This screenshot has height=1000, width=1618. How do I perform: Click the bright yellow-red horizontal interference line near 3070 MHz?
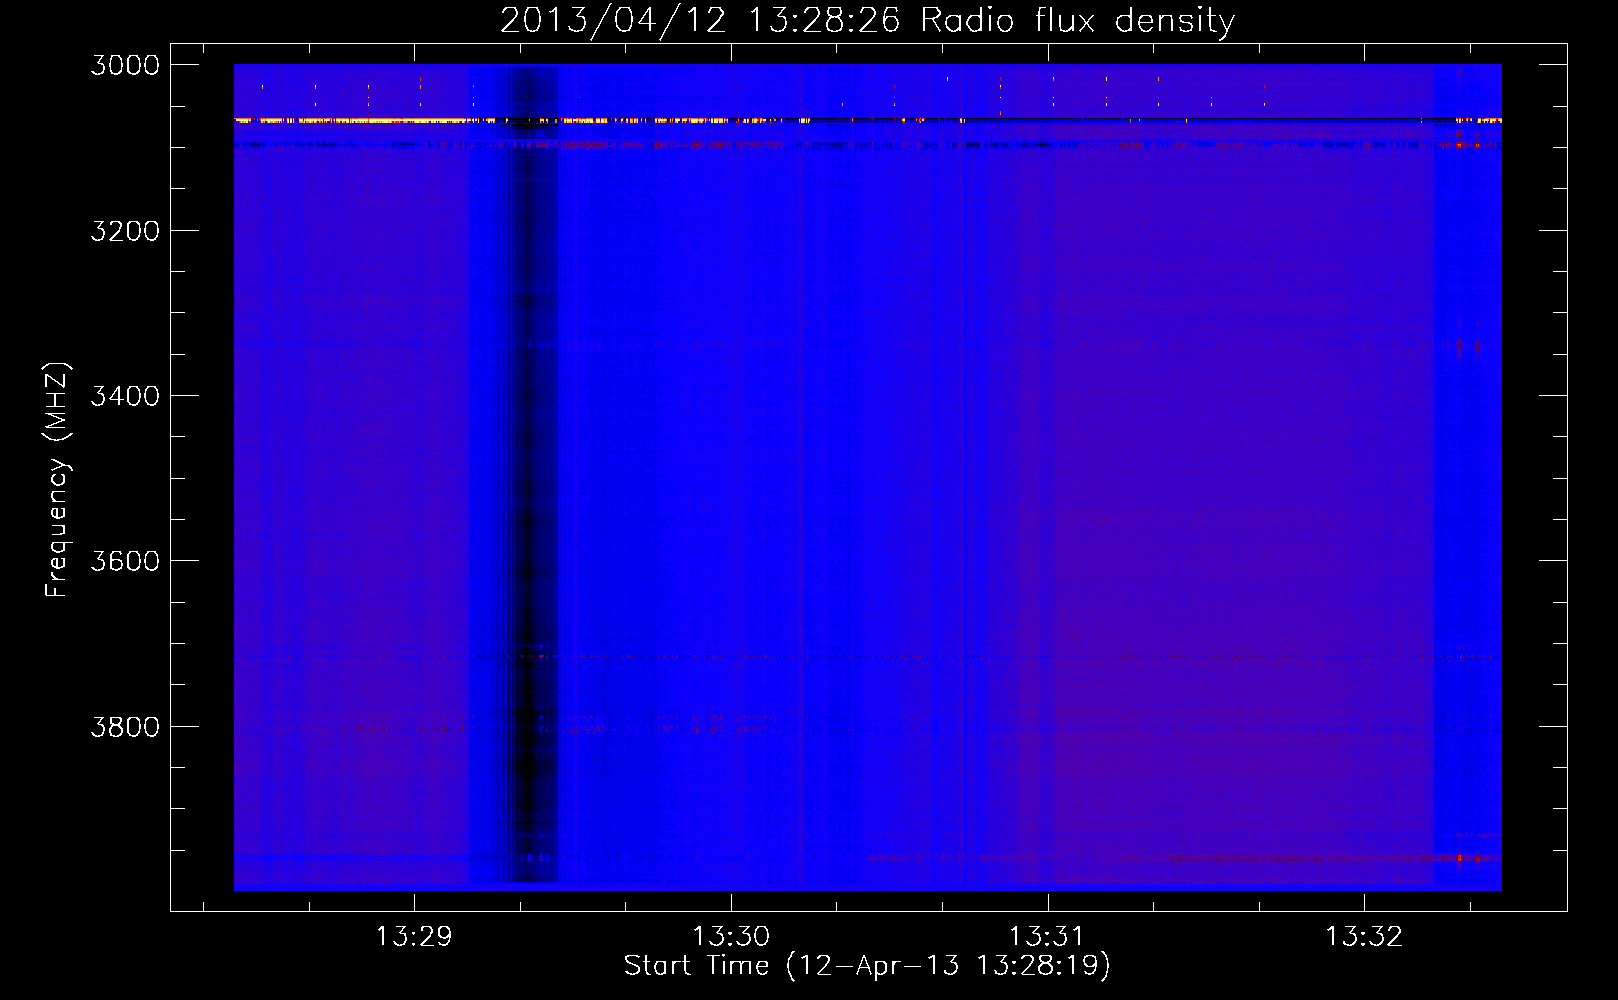coord(867,120)
